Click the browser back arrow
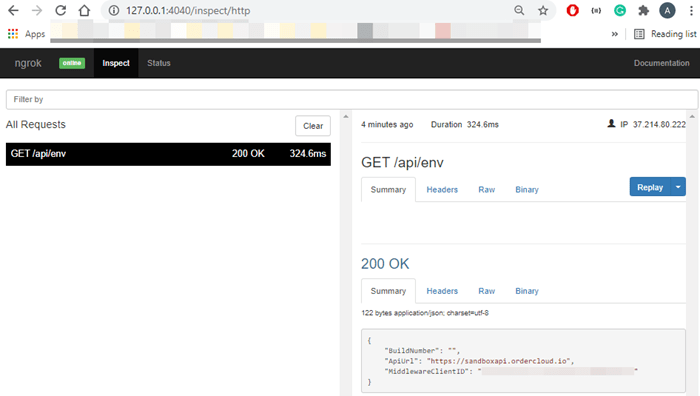The image size is (700, 396). pyautogui.click(x=13, y=10)
